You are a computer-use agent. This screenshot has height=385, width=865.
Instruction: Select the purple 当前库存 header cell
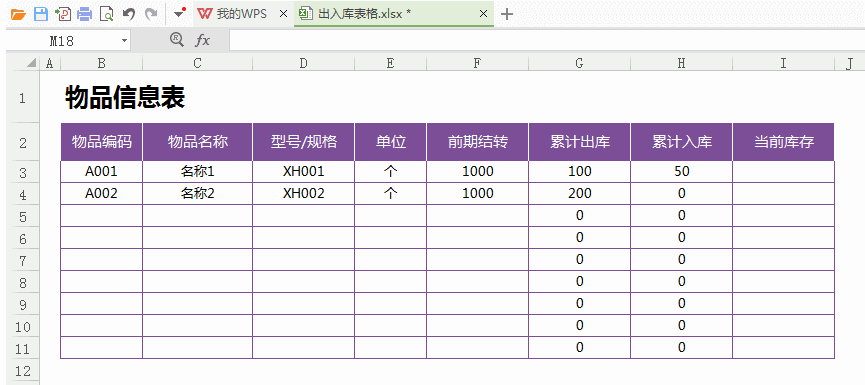coord(783,142)
